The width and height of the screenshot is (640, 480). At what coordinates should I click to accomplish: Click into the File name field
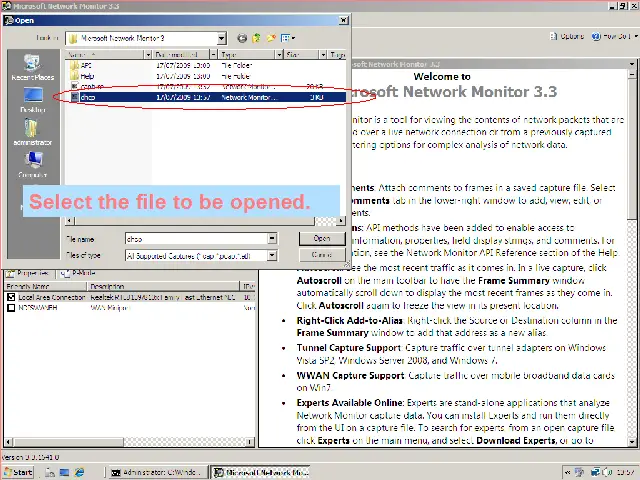coord(196,239)
